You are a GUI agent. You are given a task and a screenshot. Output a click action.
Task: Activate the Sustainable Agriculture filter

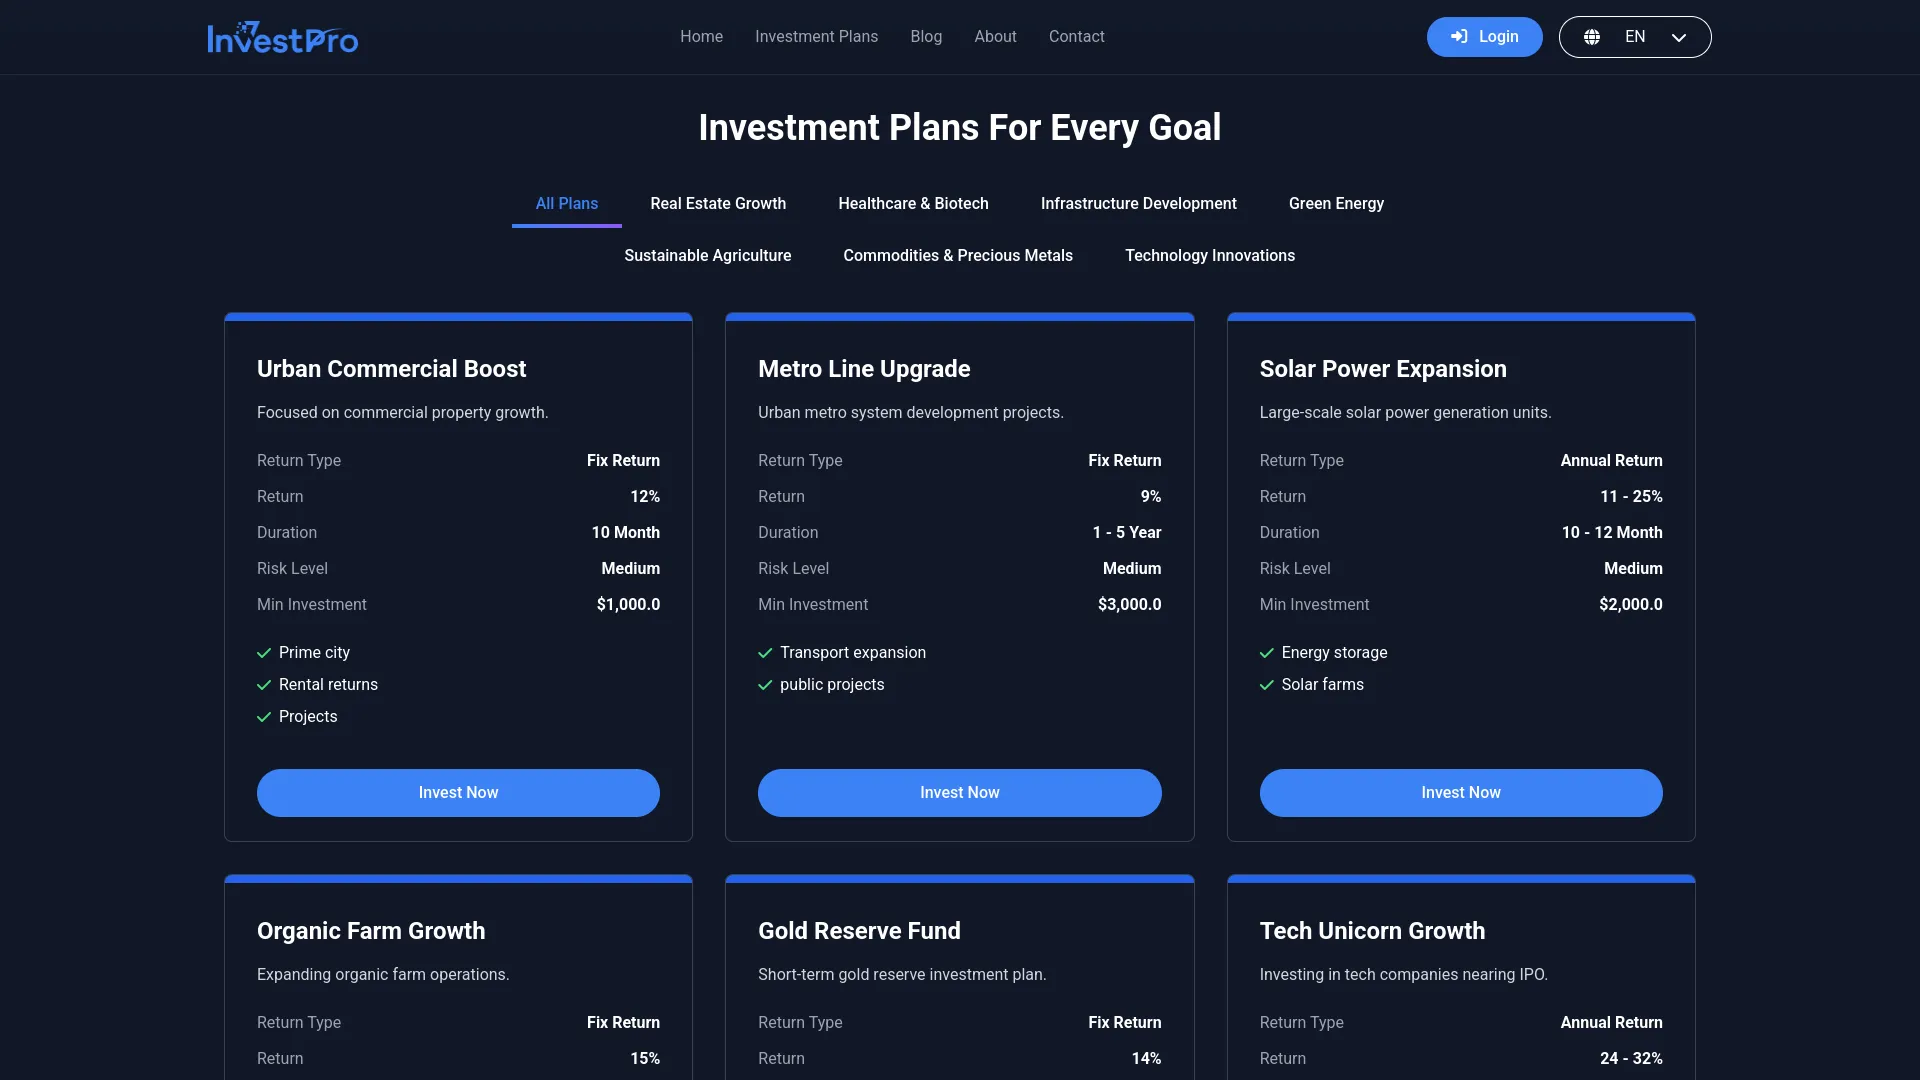707,255
